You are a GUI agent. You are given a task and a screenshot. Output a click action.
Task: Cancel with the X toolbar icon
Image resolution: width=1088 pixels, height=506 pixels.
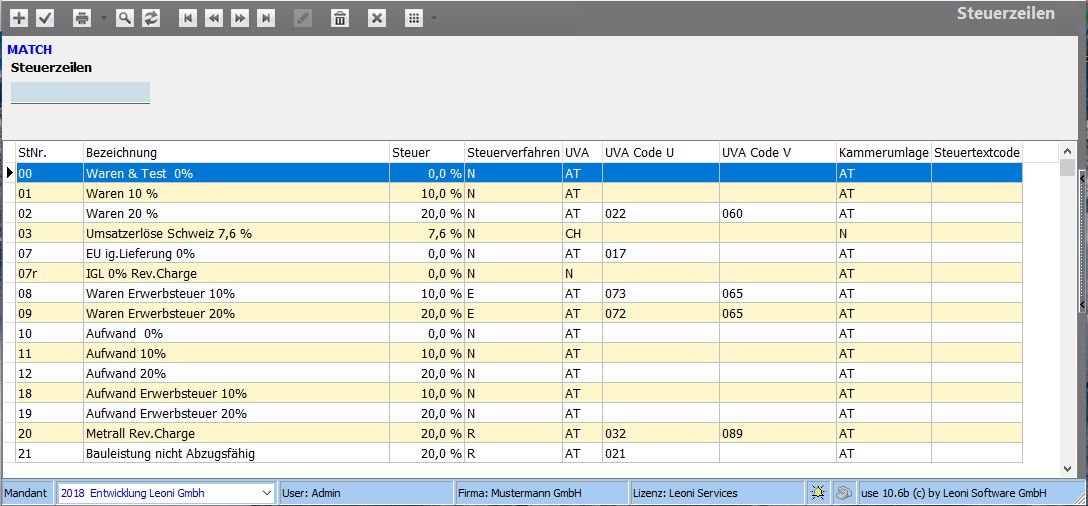[377, 19]
